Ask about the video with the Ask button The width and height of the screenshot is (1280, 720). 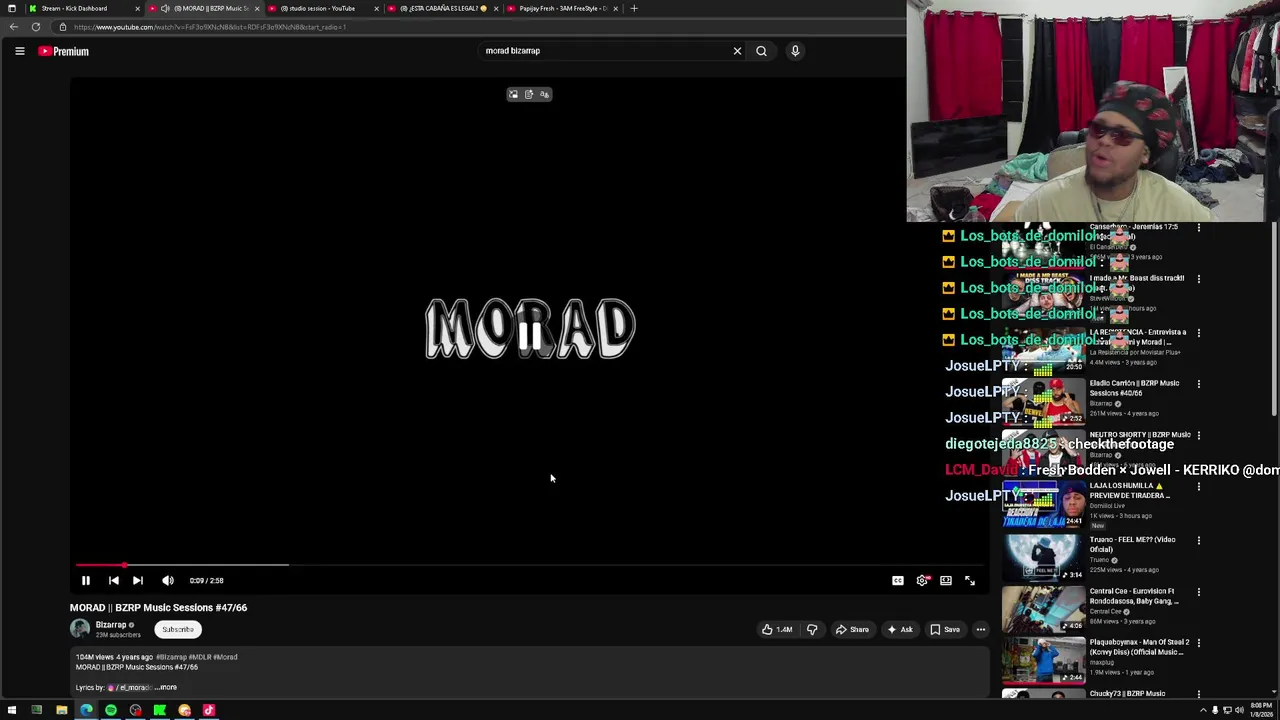(899, 629)
